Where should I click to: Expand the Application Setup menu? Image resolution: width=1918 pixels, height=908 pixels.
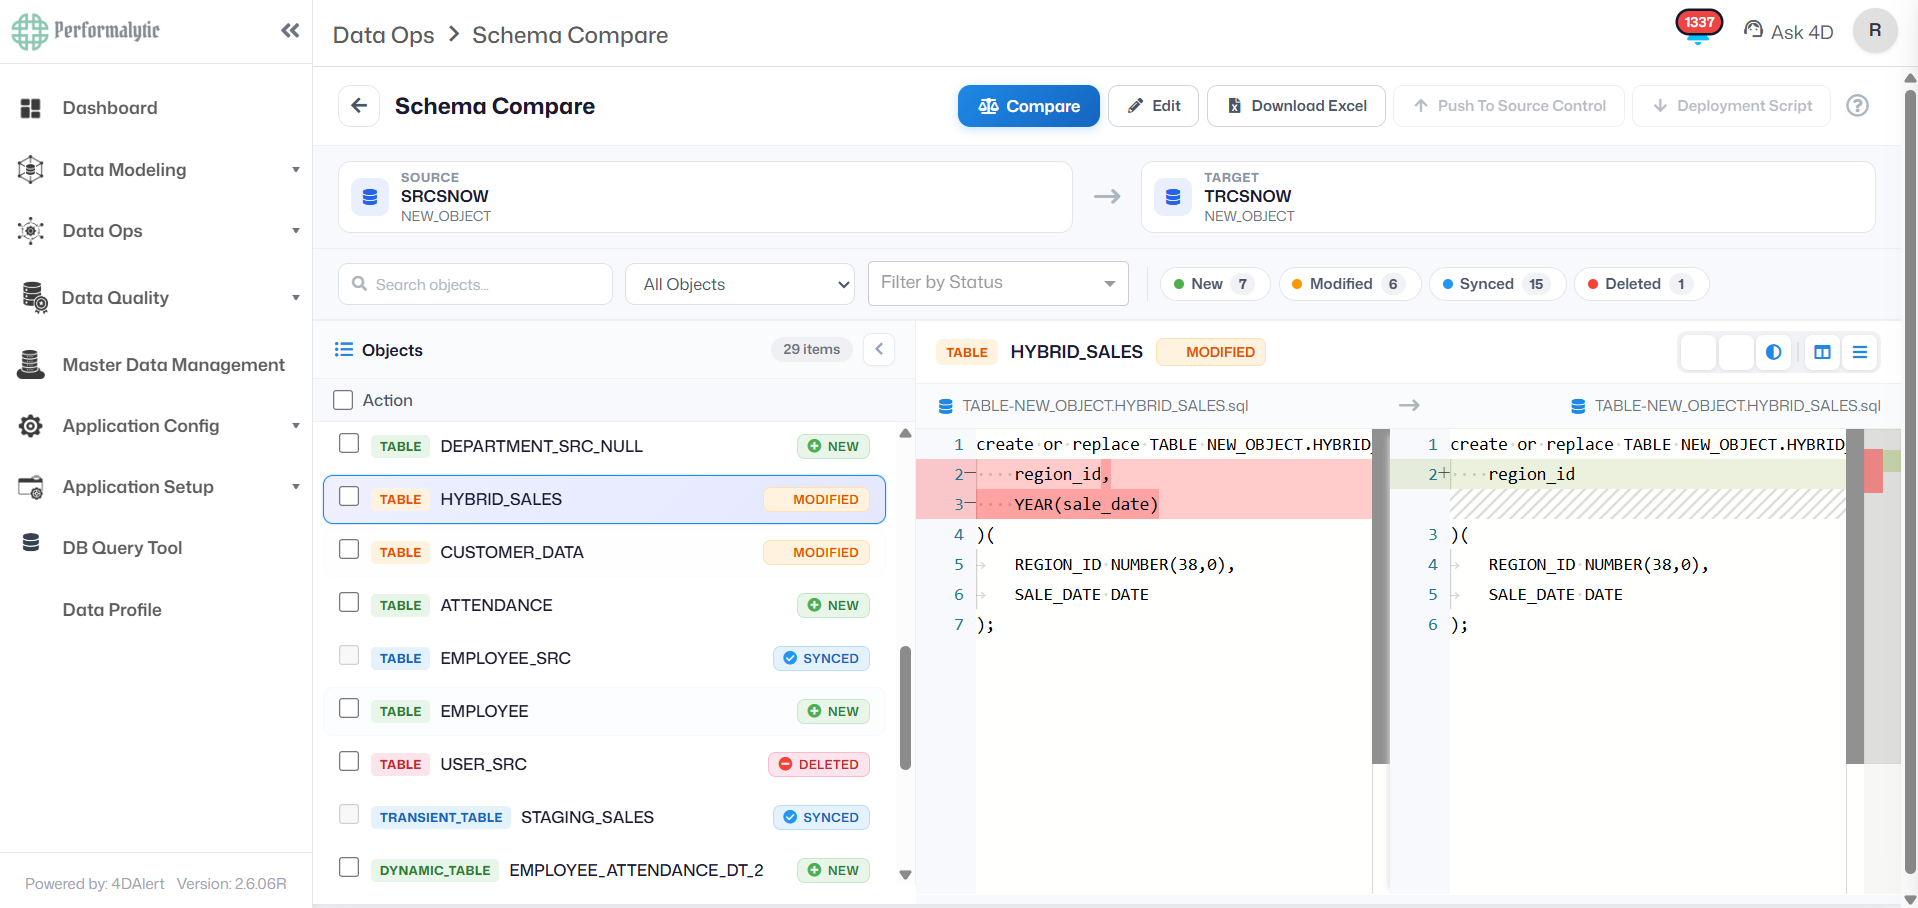(x=156, y=487)
